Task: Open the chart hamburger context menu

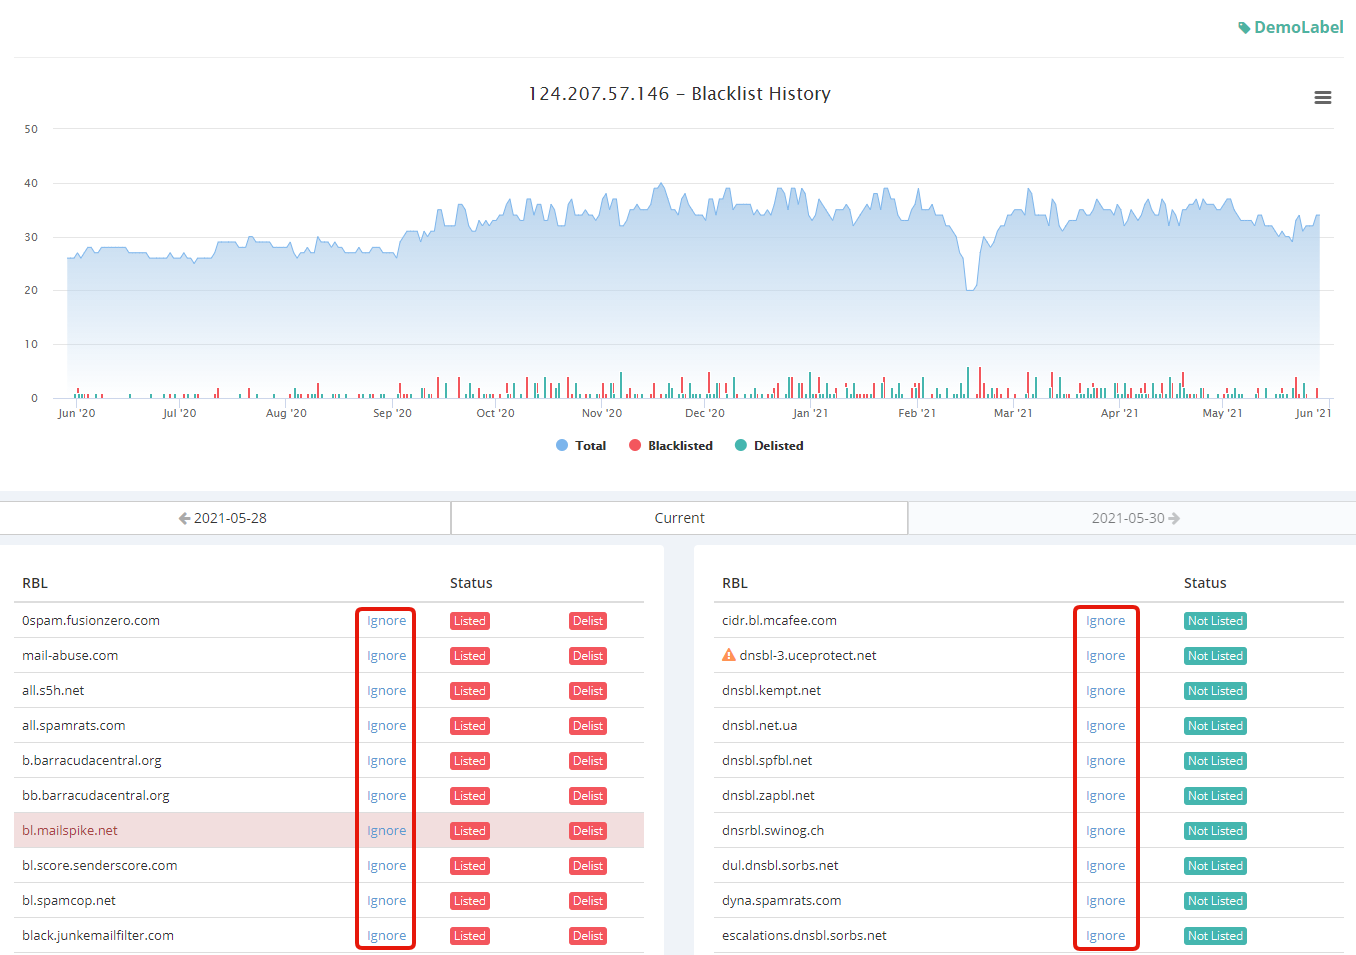Action: click(1322, 98)
